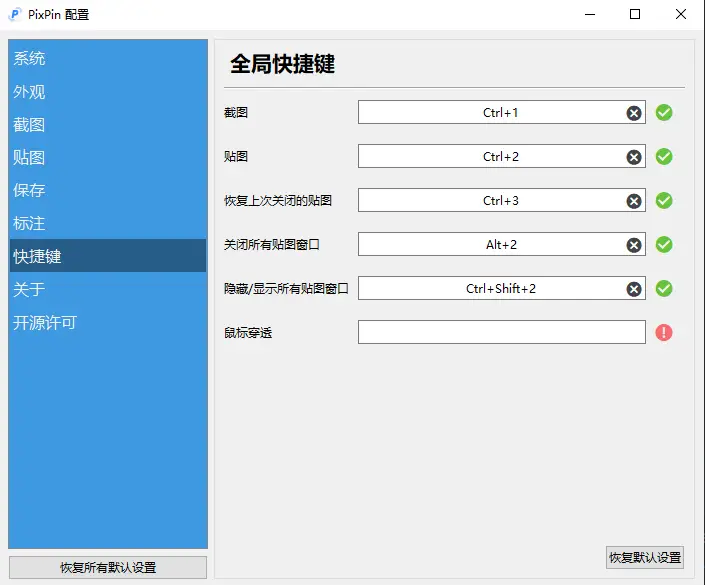Open the 截图 page in the sidebar
Screen dimensions: 705x585
(x=107, y=125)
